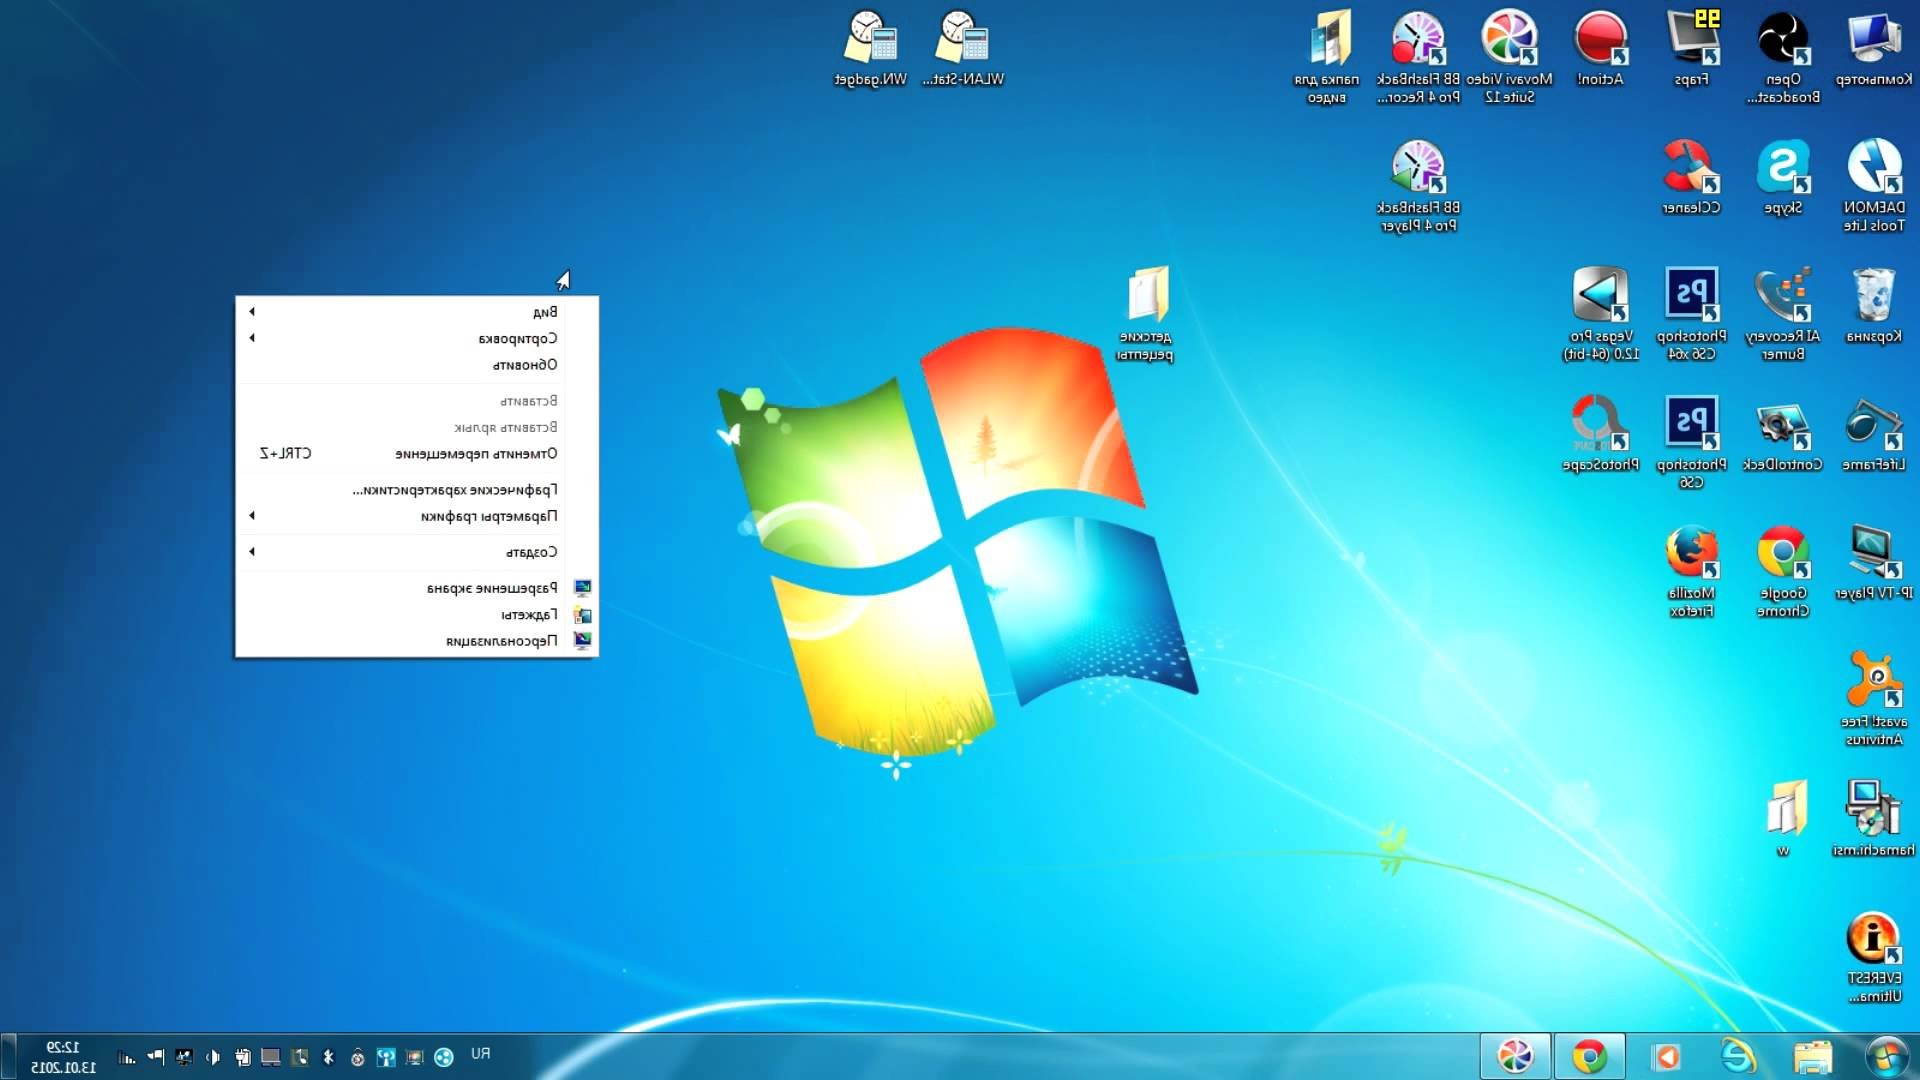This screenshot has width=1920, height=1080.
Task: Expand the Вид submenu arrow
Action: [252, 311]
